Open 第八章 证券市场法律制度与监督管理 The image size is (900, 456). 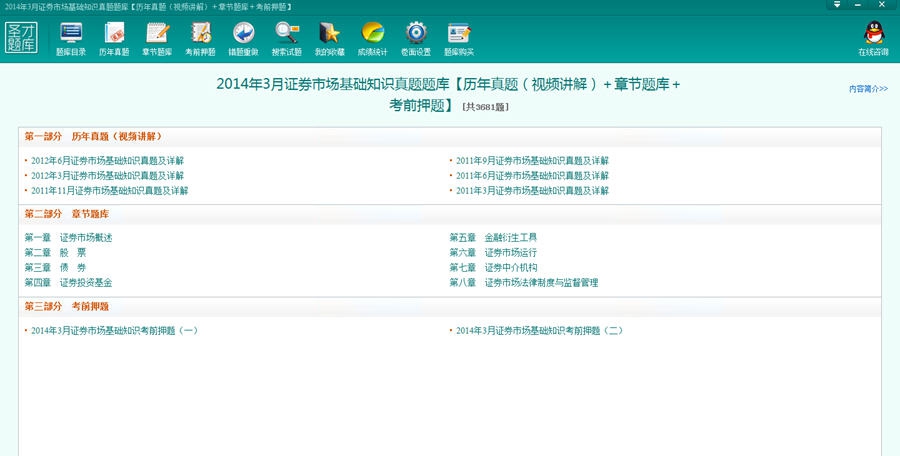(x=523, y=283)
